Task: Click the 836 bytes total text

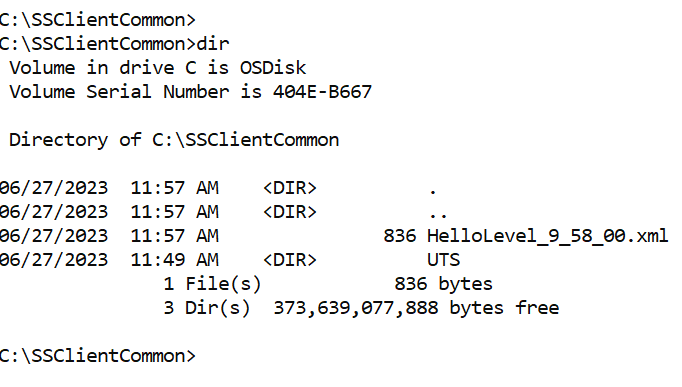Action: coord(443,284)
